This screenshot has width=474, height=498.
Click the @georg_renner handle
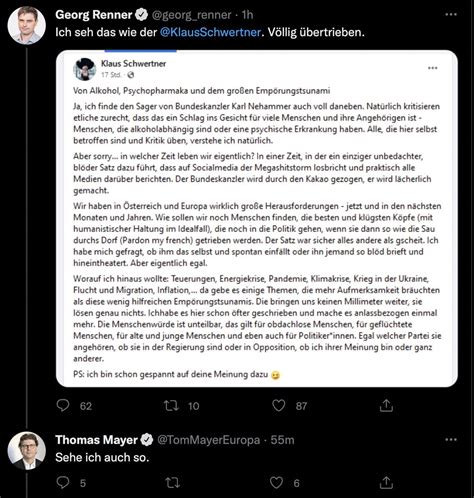tap(191, 15)
